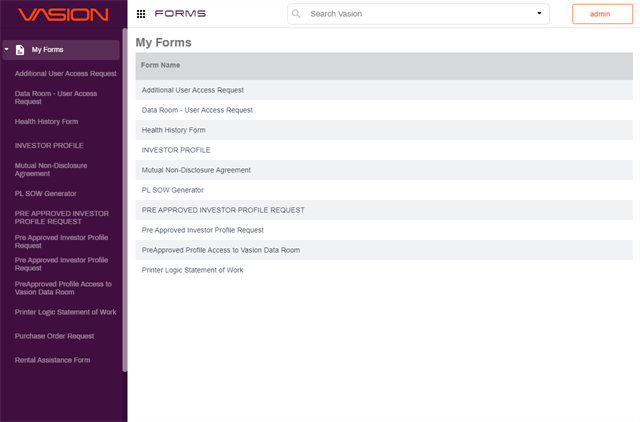
Task: Open the search options dropdown arrow
Action: point(539,13)
